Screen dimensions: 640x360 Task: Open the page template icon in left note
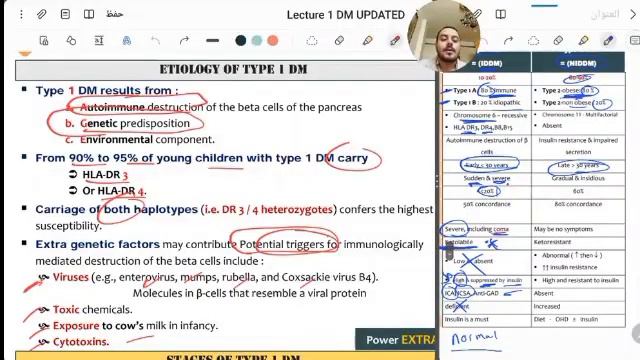point(65,14)
